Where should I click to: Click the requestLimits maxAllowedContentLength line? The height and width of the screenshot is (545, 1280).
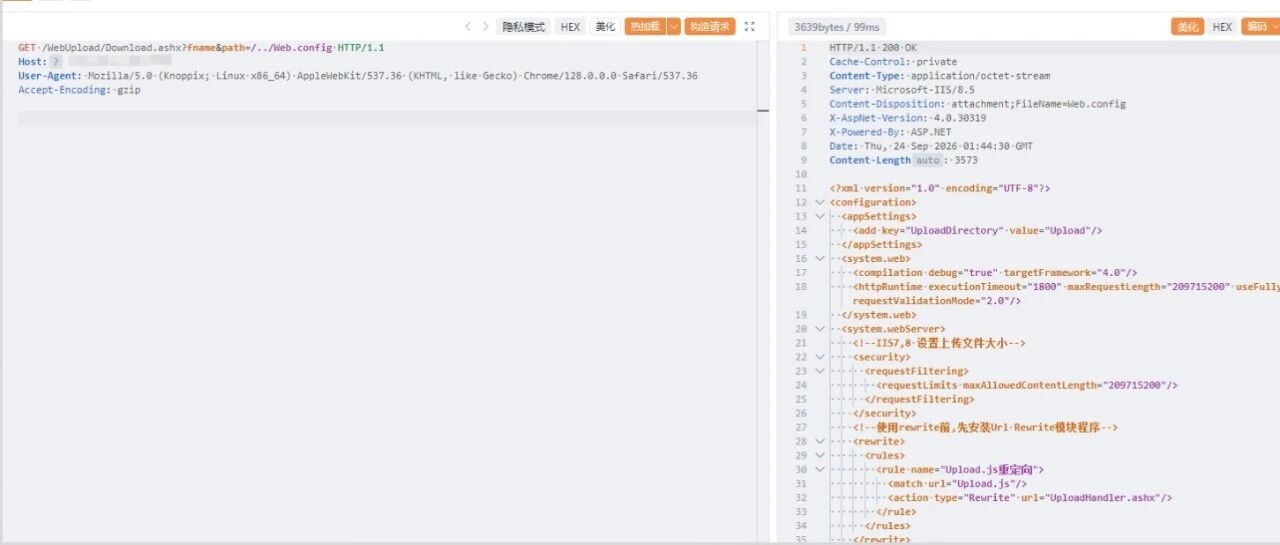tap(1027, 385)
